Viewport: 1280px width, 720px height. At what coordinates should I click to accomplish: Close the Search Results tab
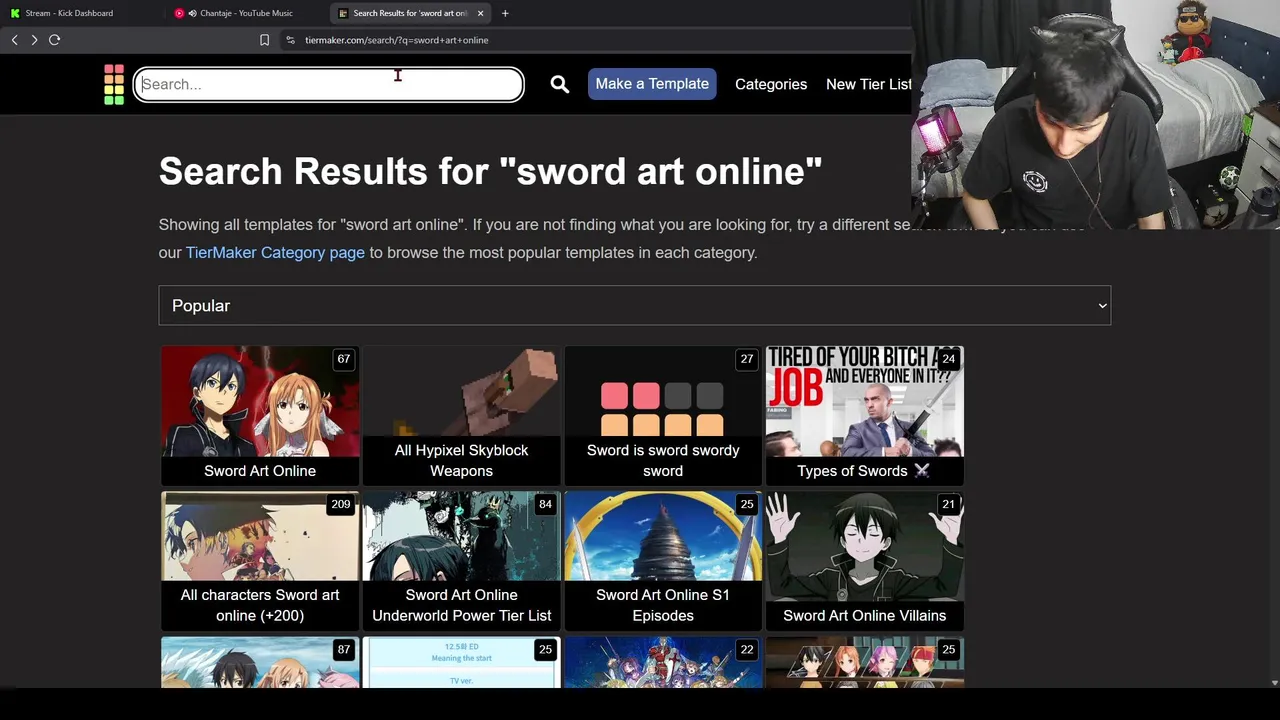pyautogui.click(x=480, y=13)
